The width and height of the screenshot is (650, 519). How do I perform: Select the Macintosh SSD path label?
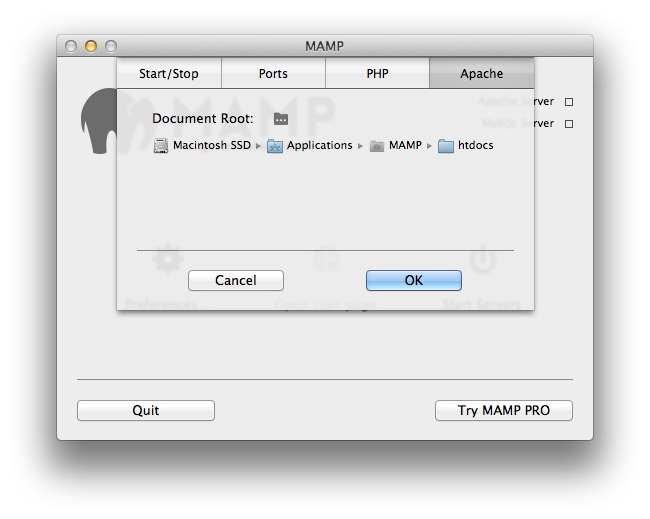pyautogui.click(x=212, y=145)
